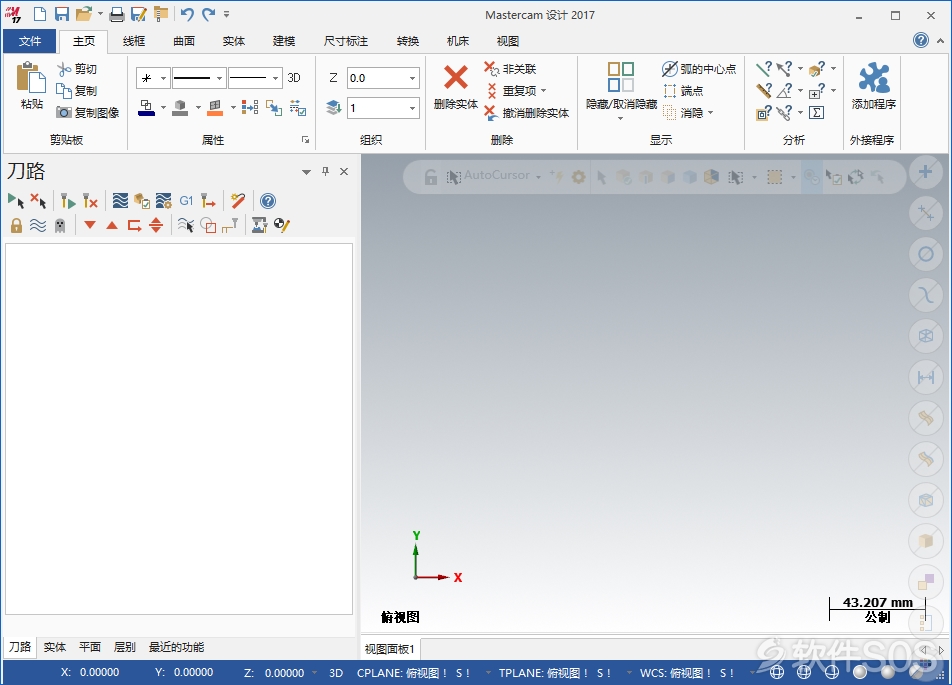Switch to the 尺寸标注 ribbon tab
Image resolution: width=952 pixels, height=685 pixels.
click(345, 41)
